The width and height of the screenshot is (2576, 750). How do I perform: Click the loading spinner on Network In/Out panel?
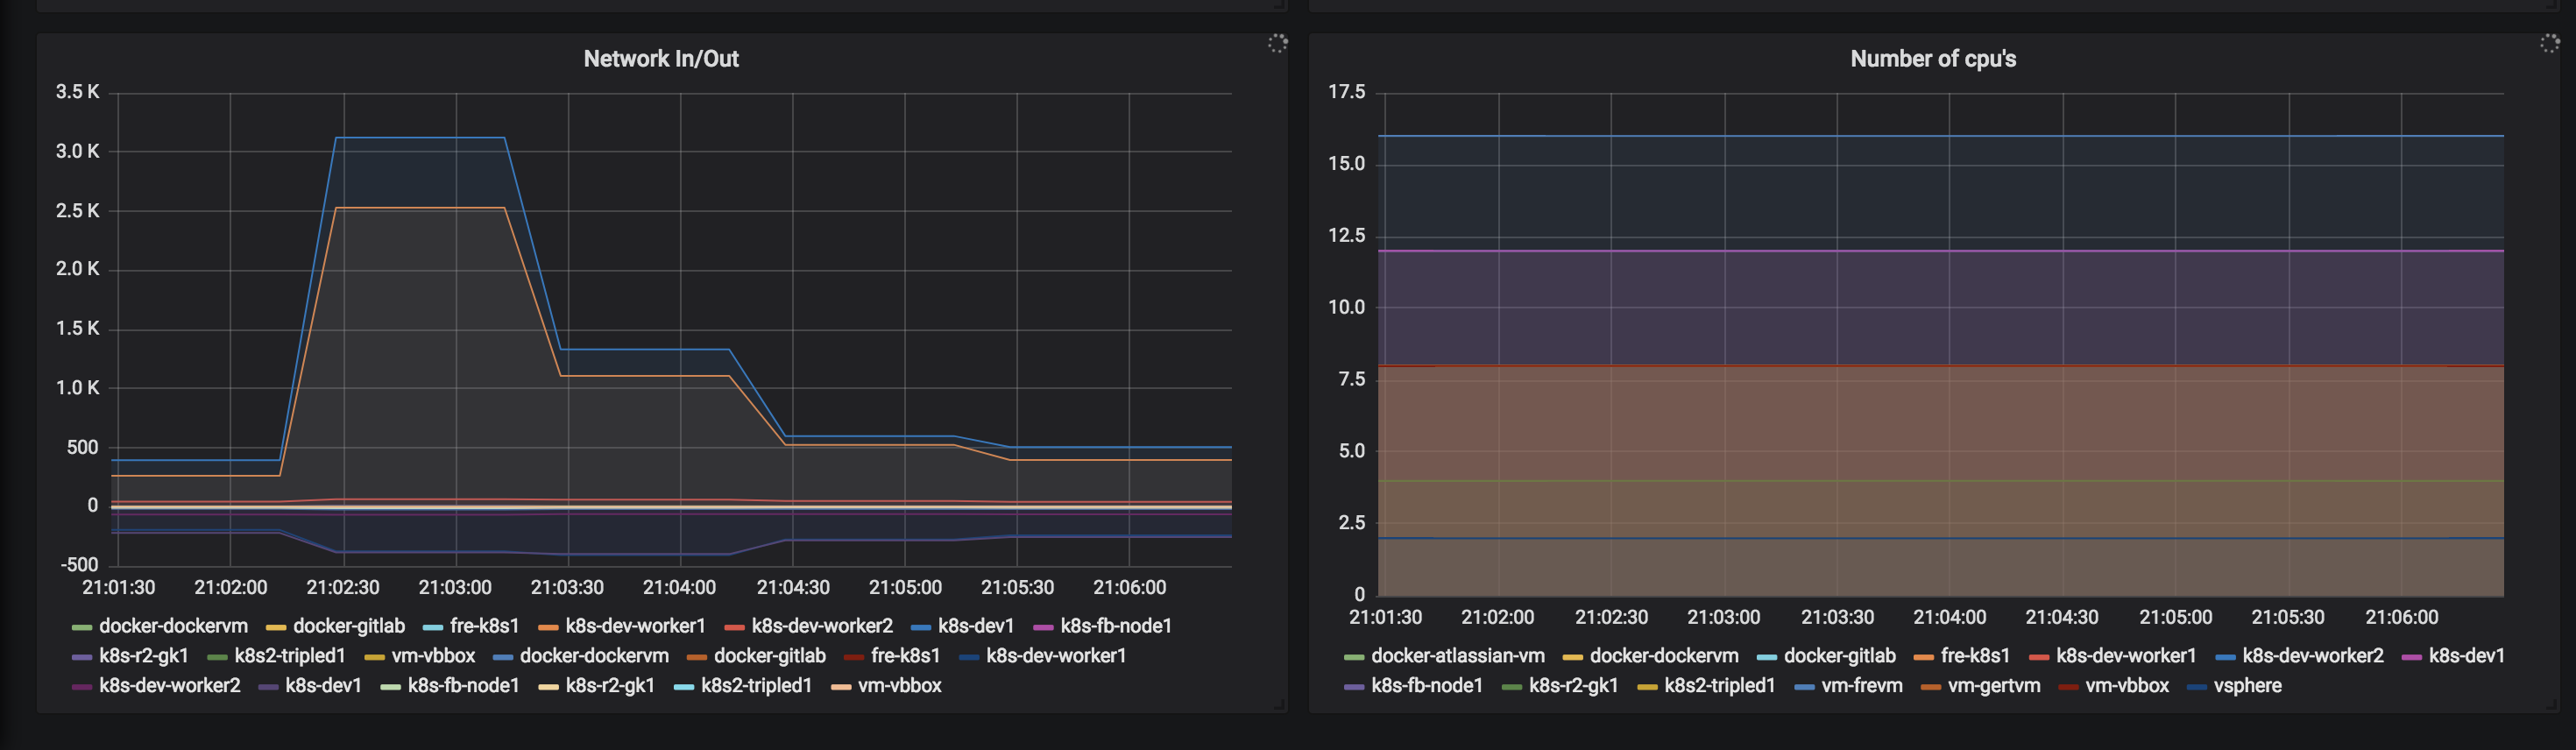[1278, 43]
